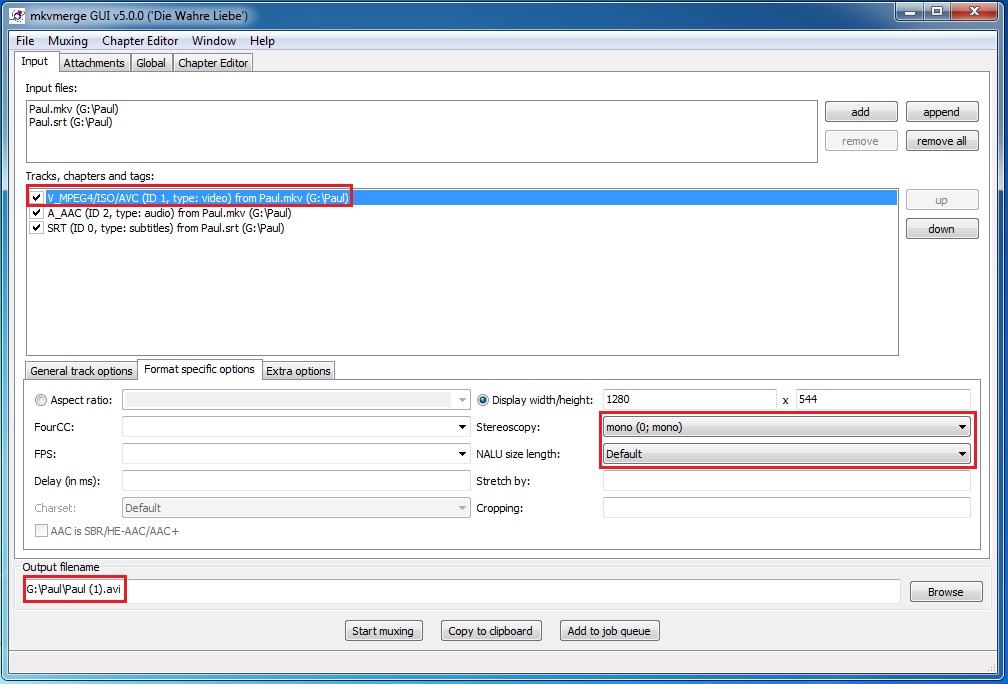
Task: Click the add button for input files
Action: coord(861,112)
